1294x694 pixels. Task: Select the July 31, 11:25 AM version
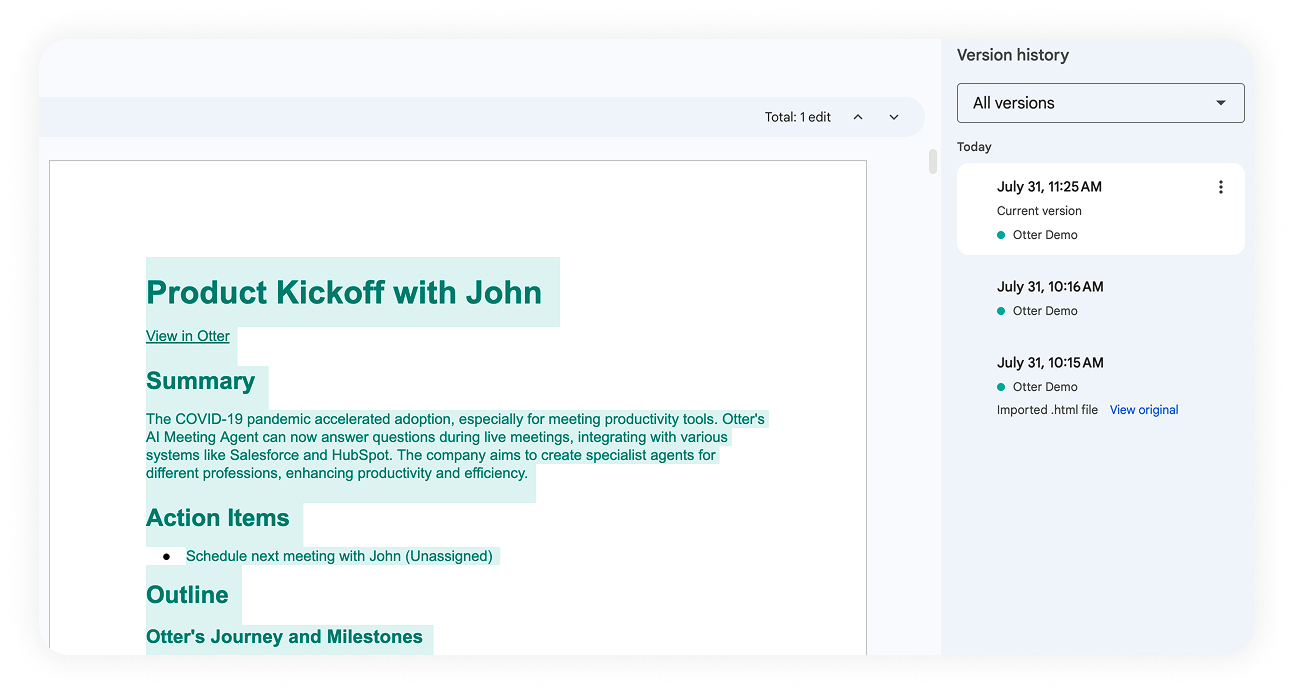[1100, 209]
